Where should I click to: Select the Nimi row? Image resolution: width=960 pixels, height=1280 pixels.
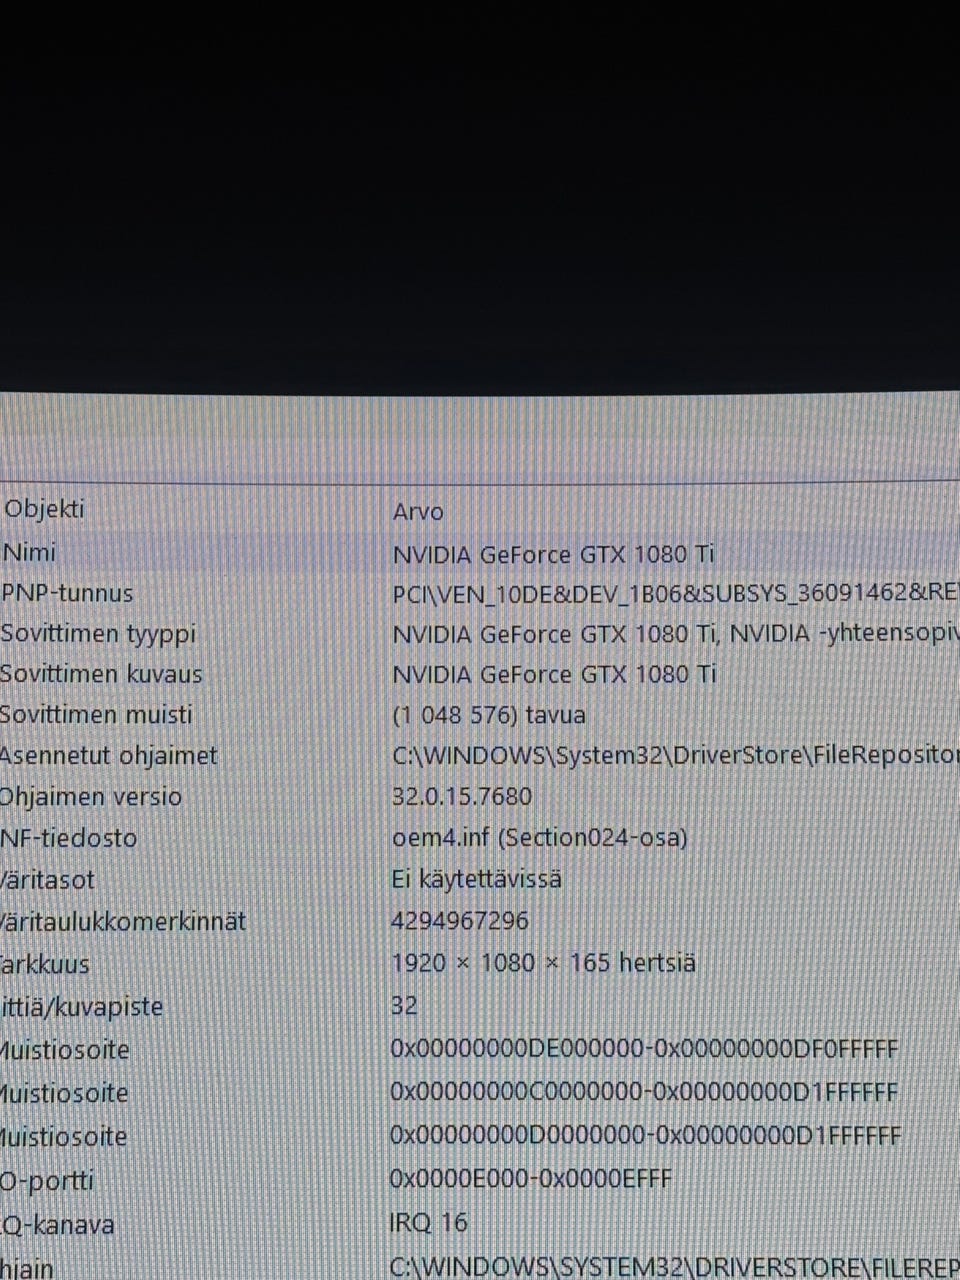tap(480, 553)
